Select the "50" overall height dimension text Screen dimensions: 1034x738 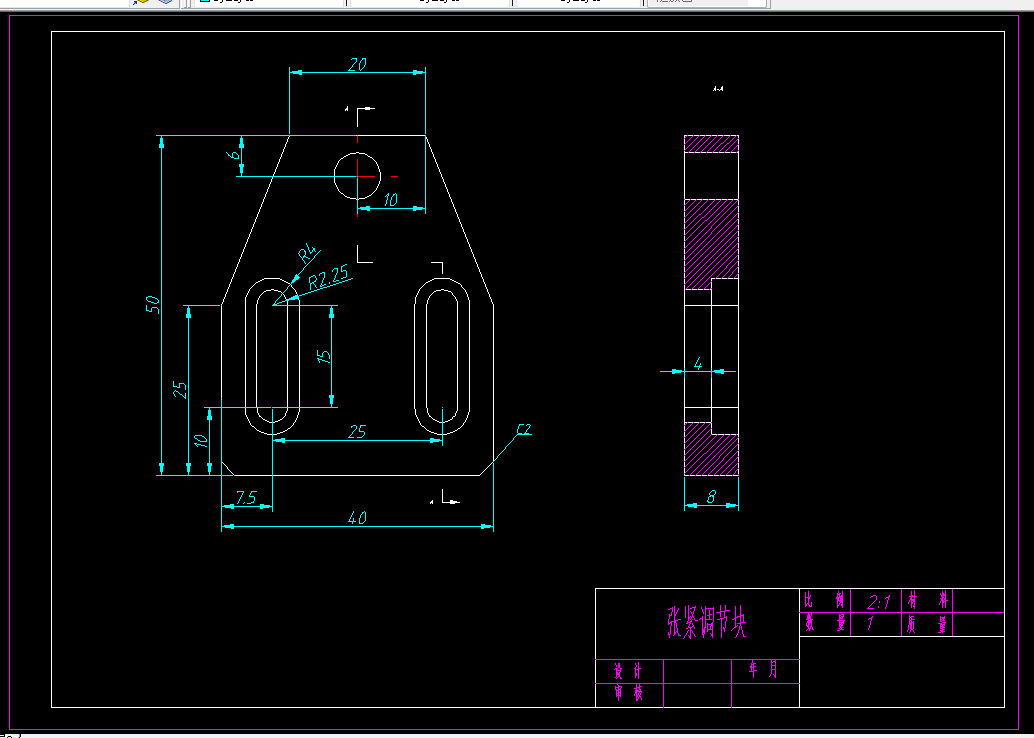[x=152, y=304]
